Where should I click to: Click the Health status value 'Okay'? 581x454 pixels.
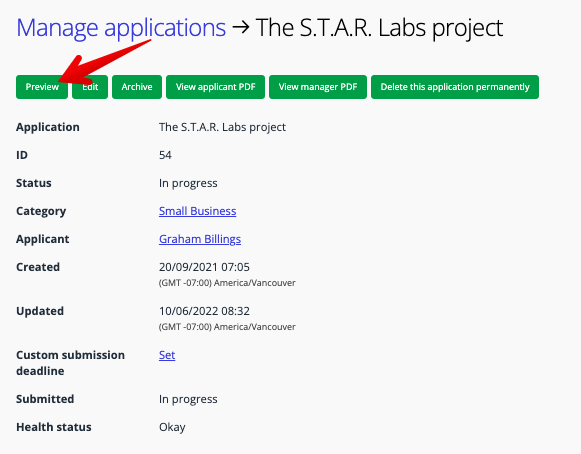(172, 427)
